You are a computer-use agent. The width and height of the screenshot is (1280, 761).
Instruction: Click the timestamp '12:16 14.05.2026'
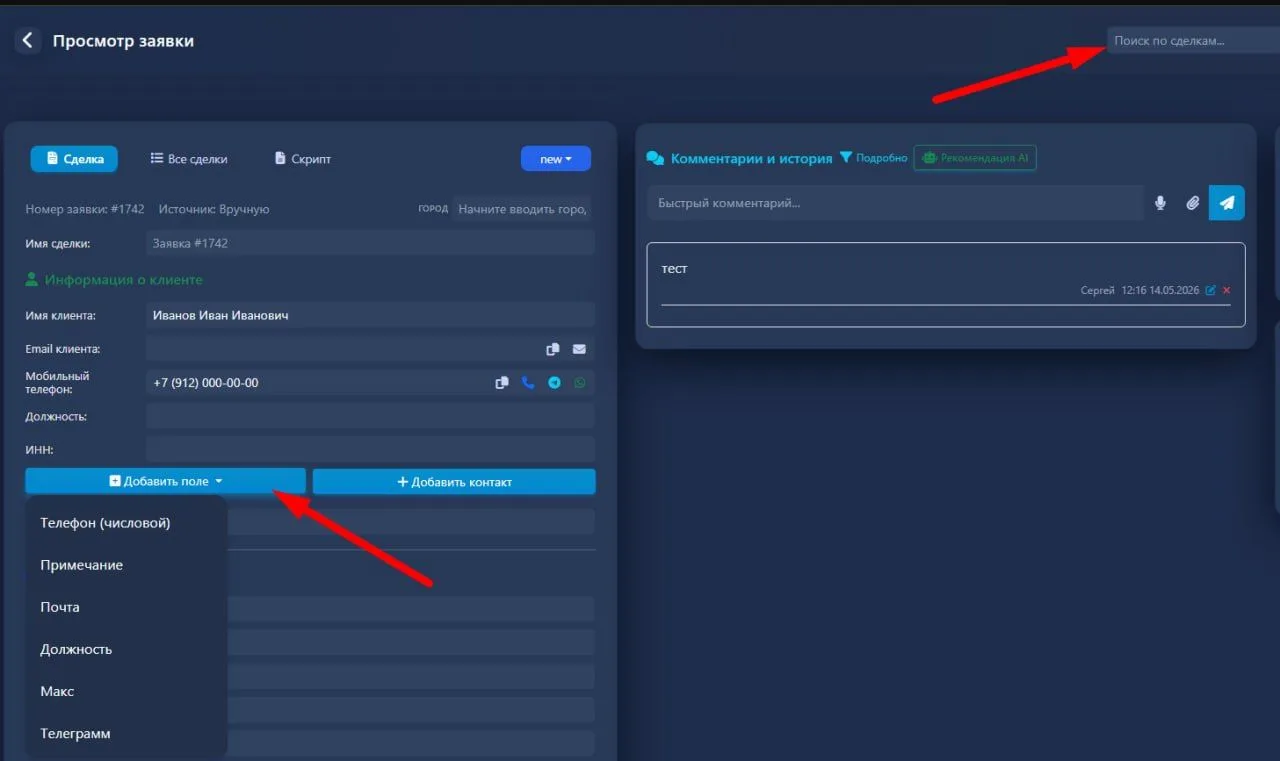click(x=1160, y=290)
